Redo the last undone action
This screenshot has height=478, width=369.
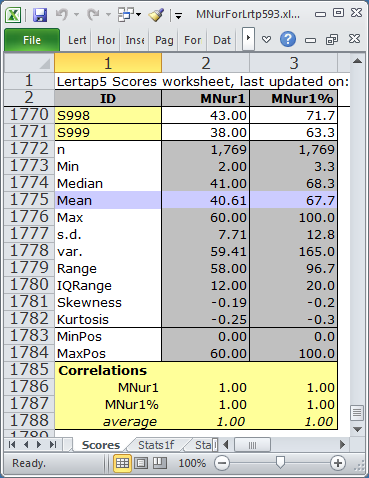(x=93, y=14)
